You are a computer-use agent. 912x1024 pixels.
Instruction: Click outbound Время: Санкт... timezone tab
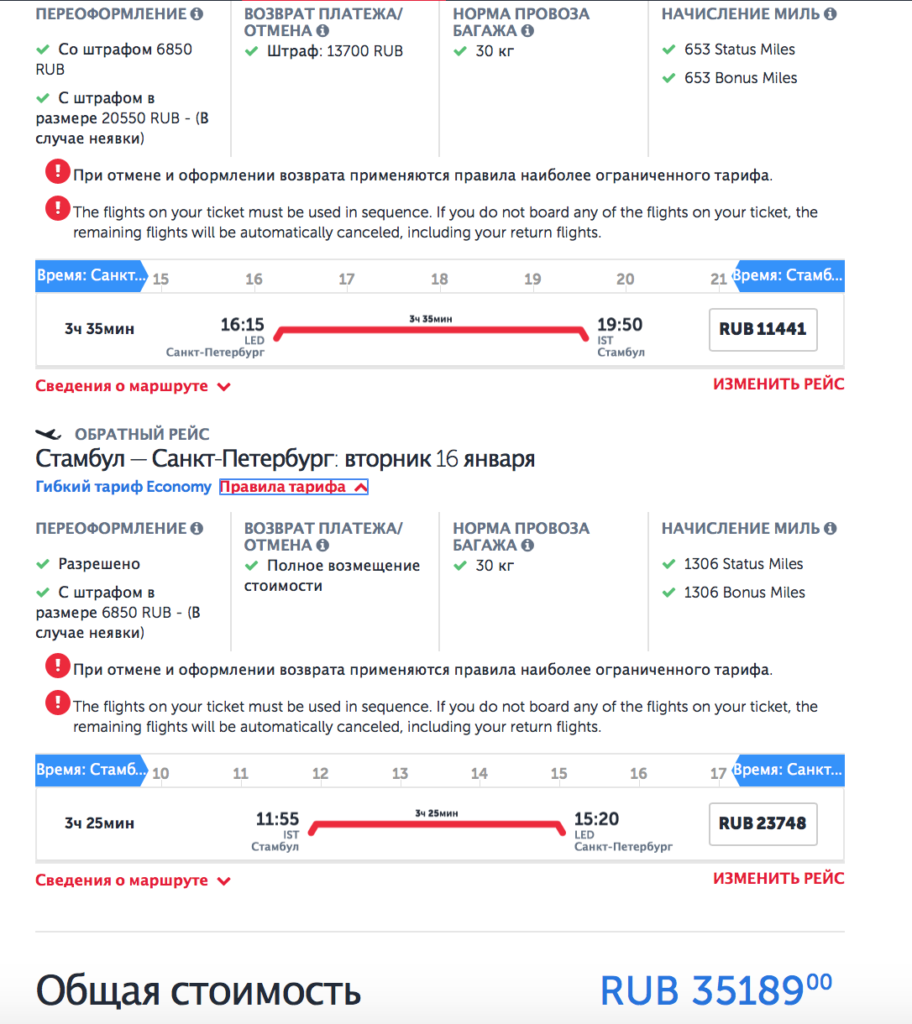click(x=91, y=276)
